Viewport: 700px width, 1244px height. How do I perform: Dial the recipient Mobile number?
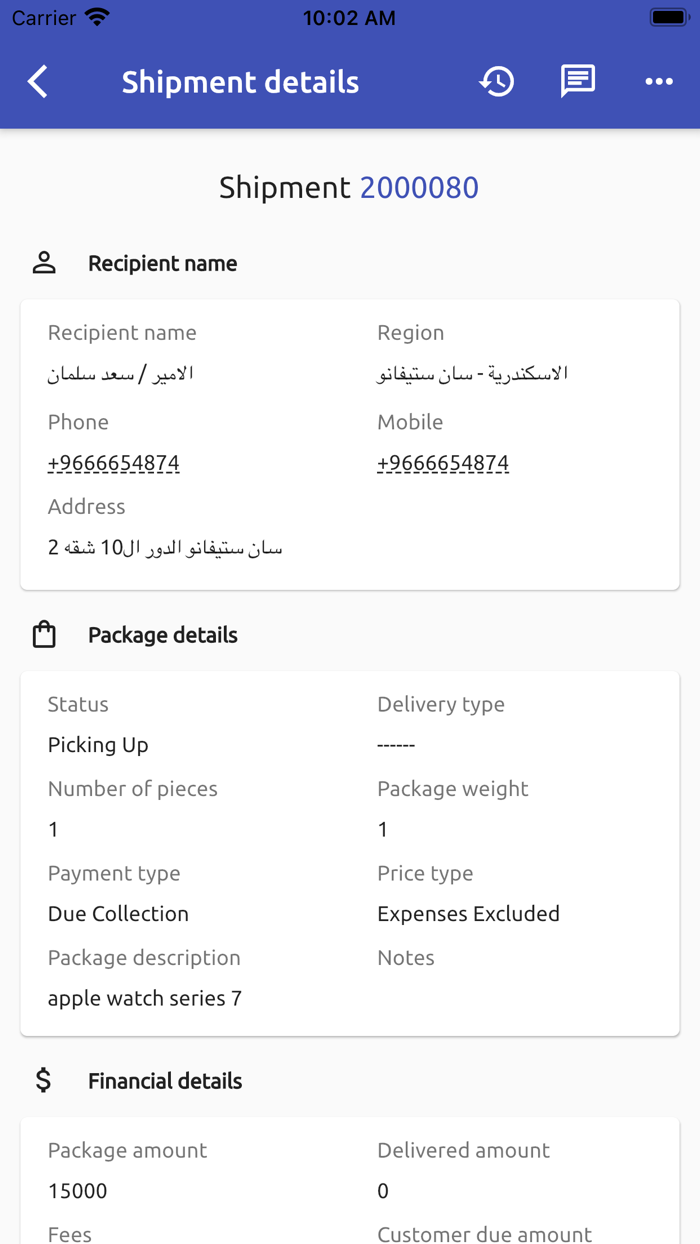point(443,463)
